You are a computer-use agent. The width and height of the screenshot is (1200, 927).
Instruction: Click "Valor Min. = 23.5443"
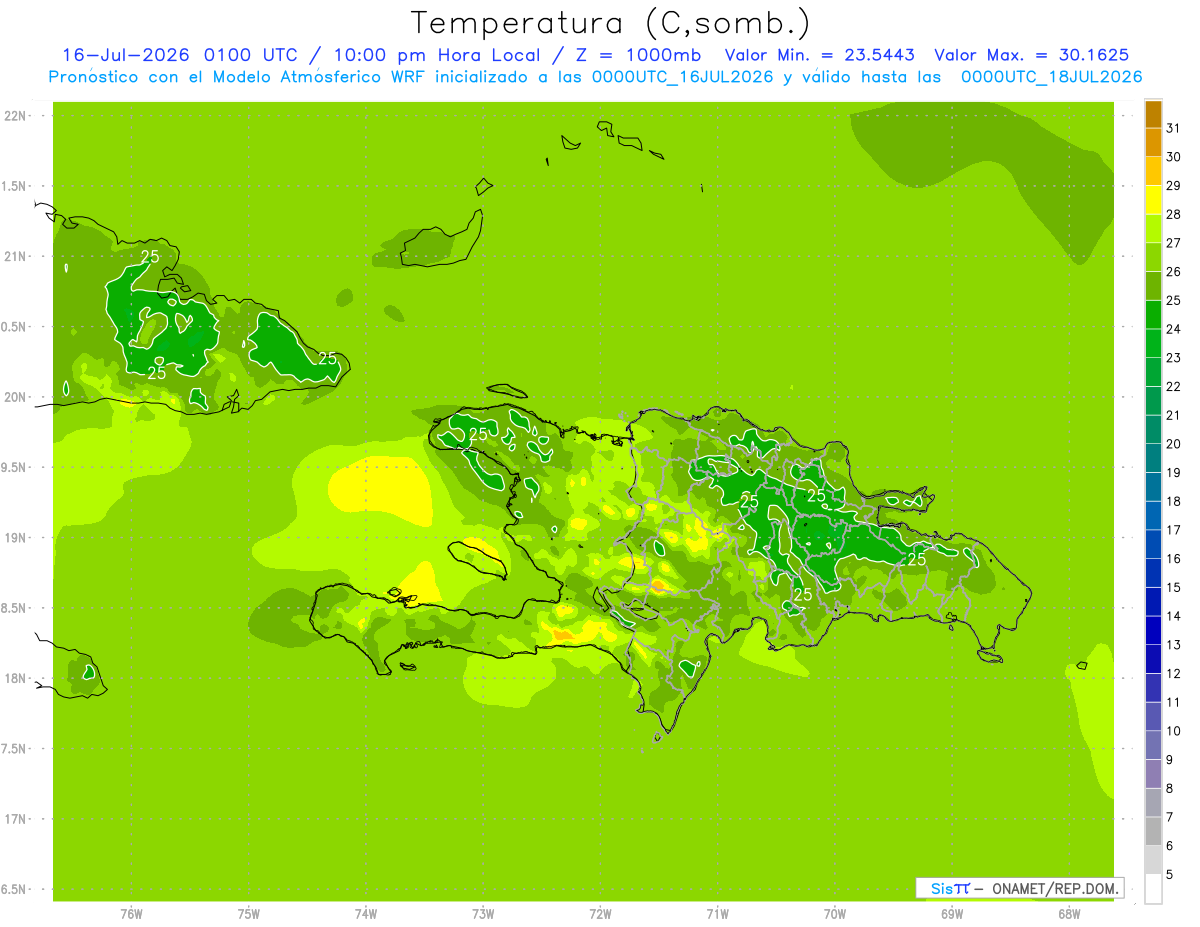coord(820,55)
